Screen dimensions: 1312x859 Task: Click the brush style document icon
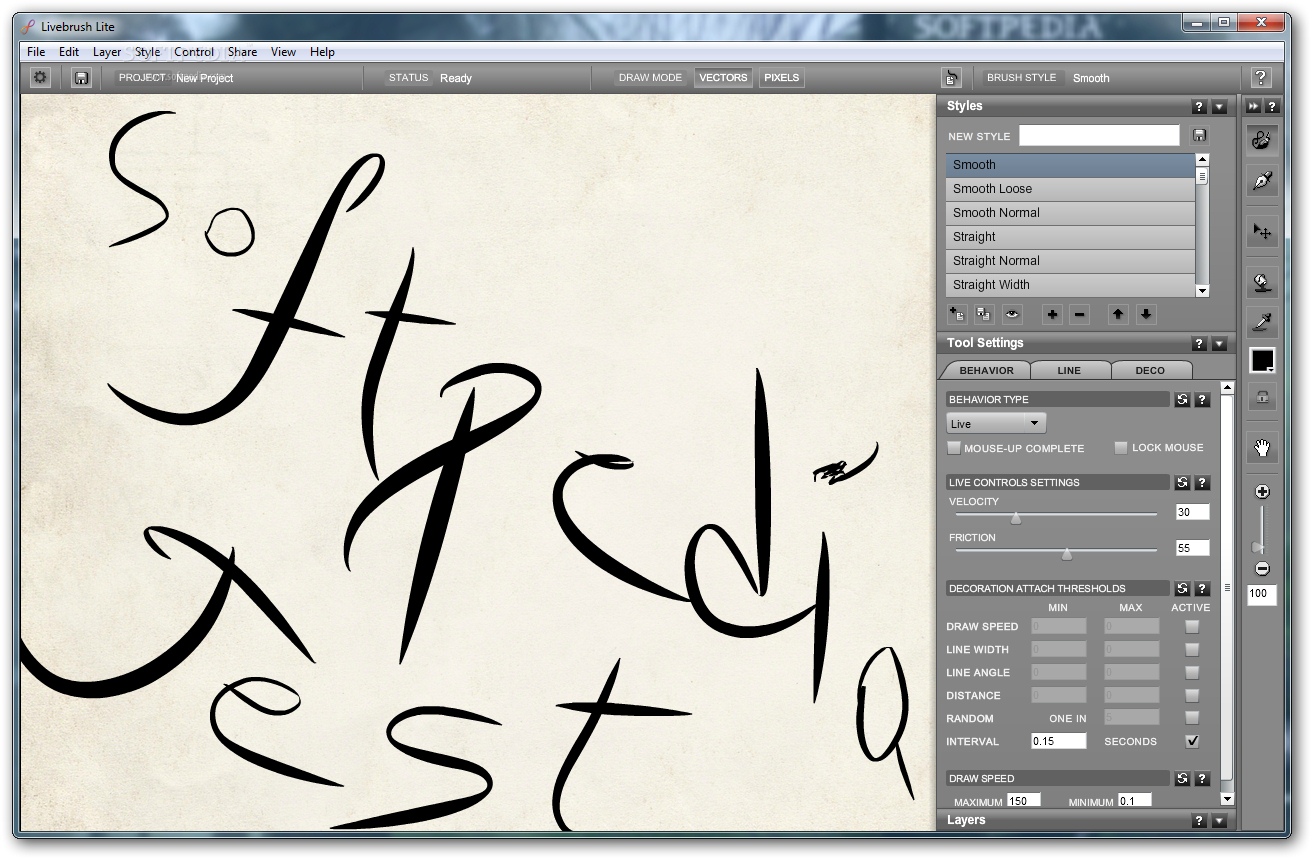[951, 77]
